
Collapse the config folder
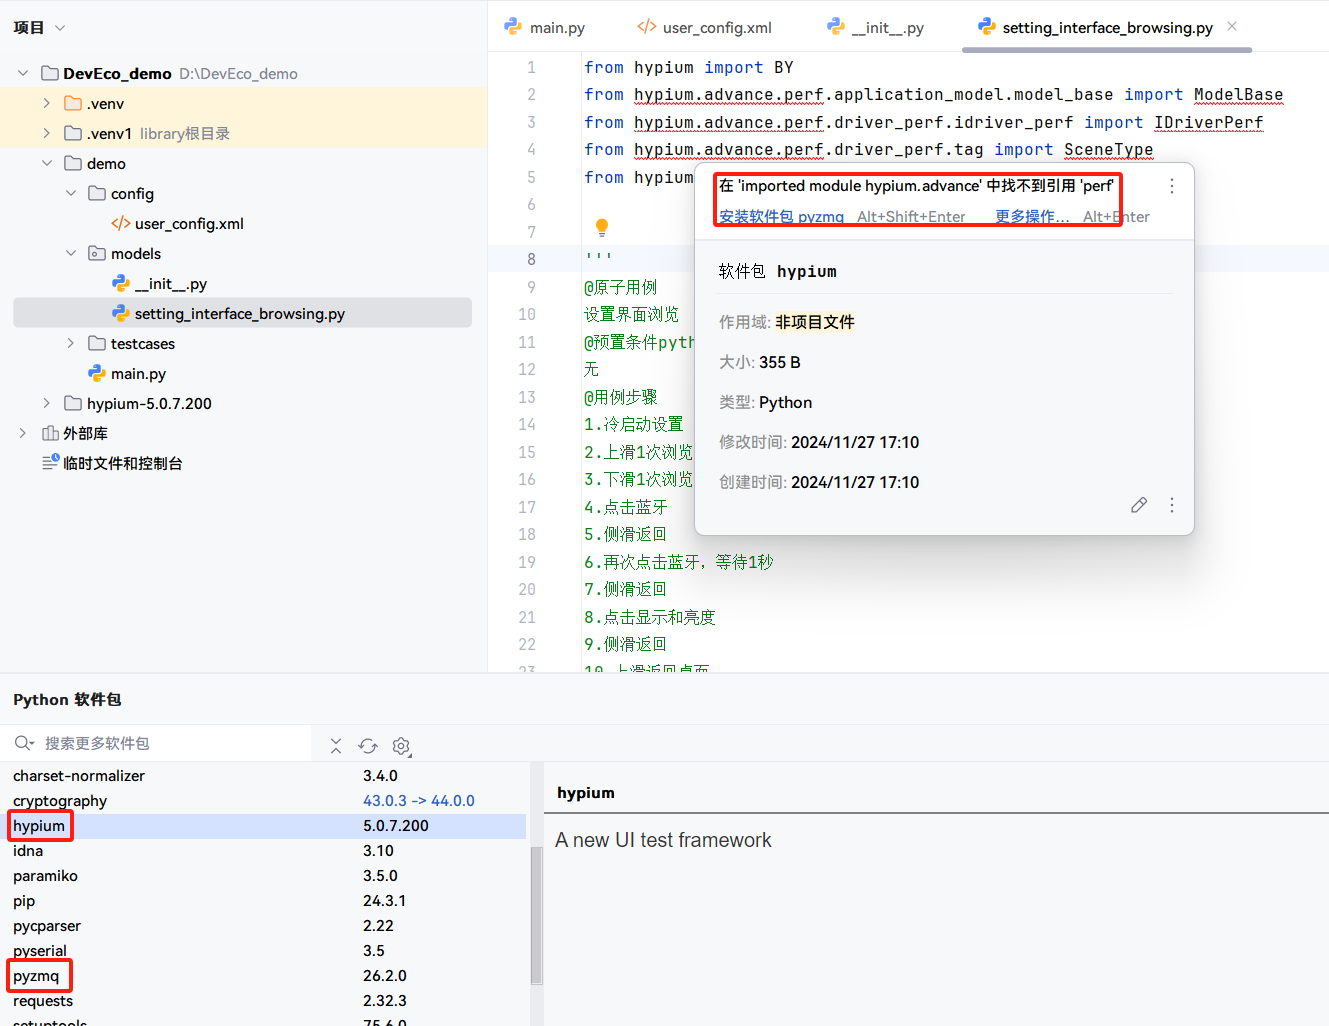(71, 193)
